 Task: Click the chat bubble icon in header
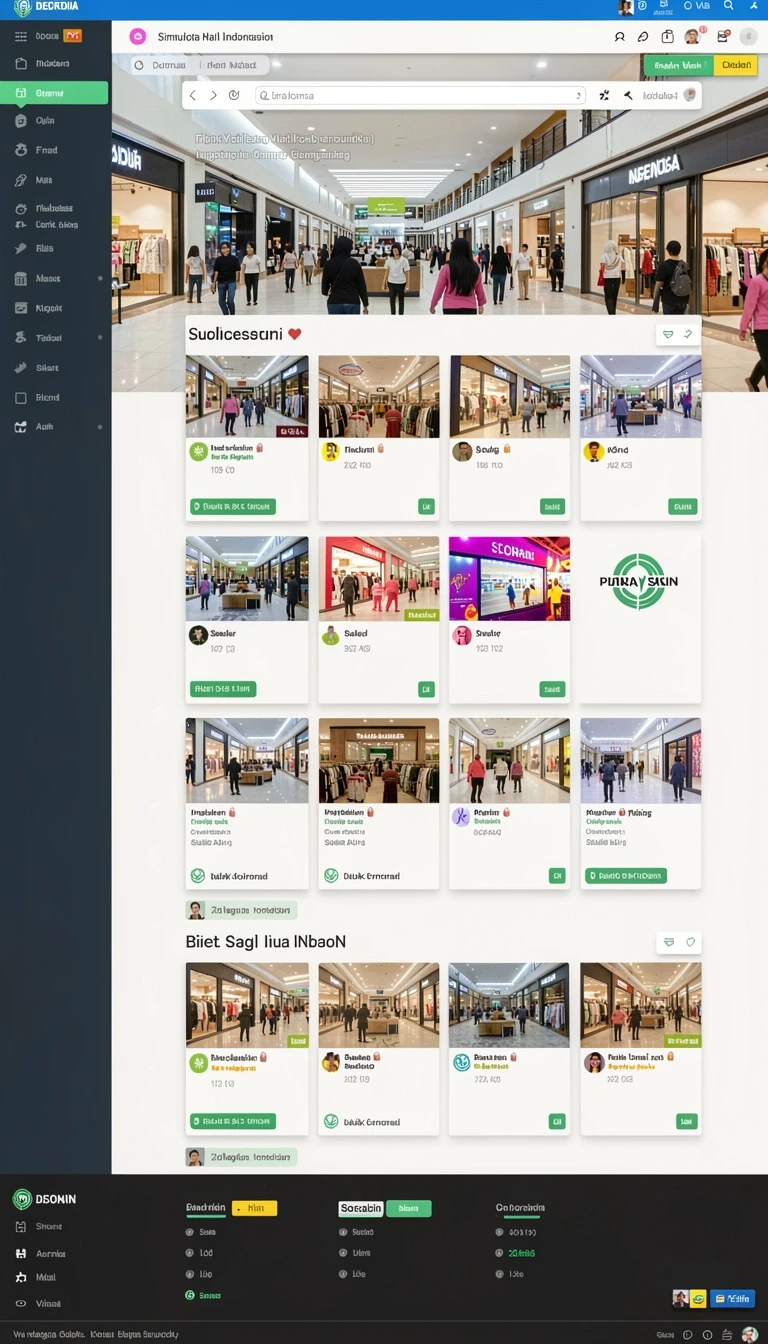(643, 36)
